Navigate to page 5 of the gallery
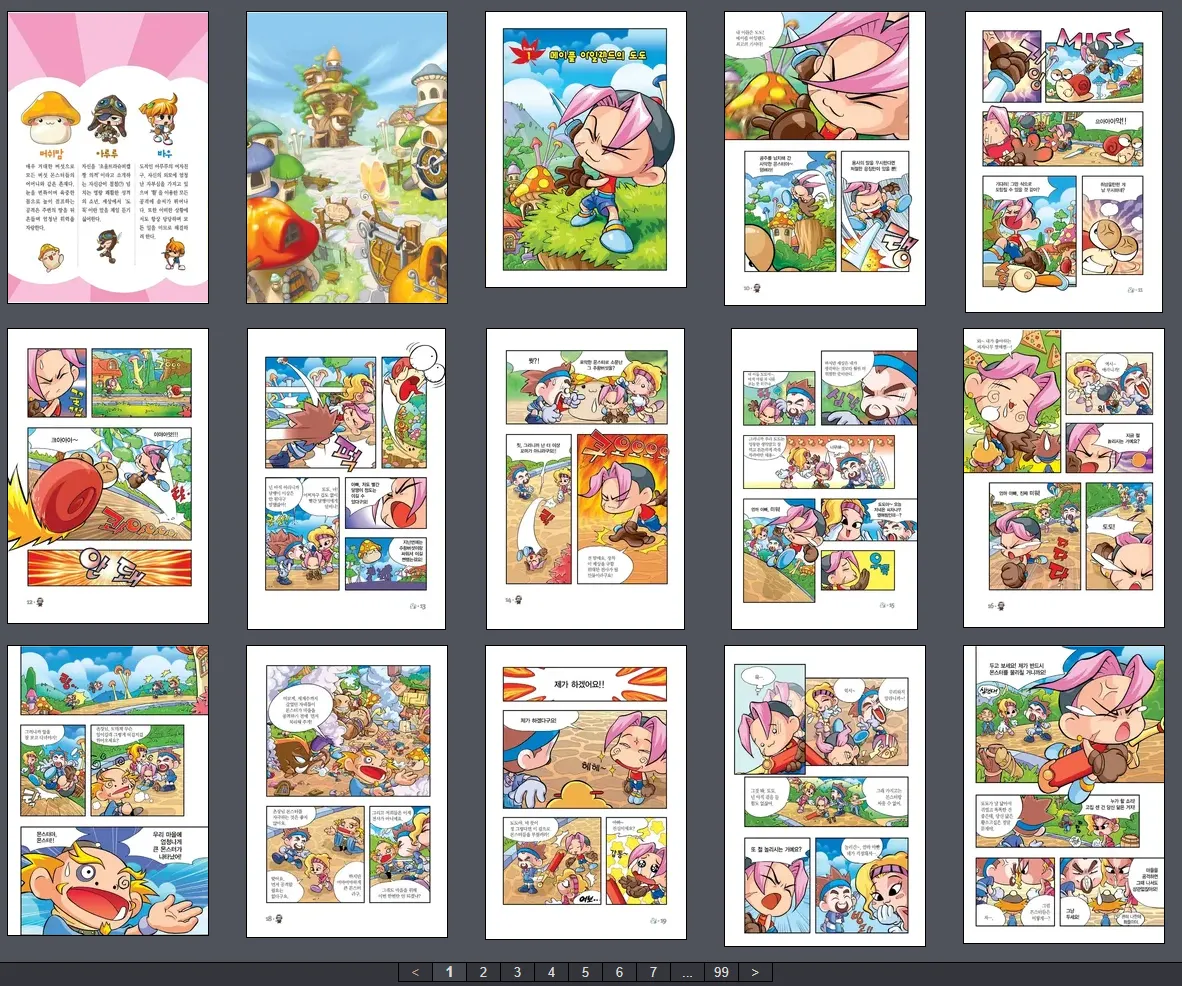The image size is (1182, 986). point(585,972)
